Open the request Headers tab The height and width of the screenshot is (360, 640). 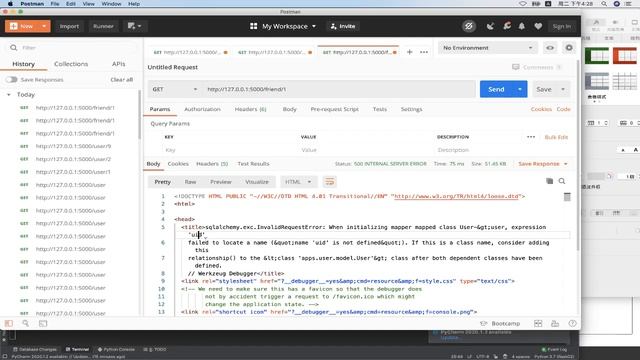(250, 109)
